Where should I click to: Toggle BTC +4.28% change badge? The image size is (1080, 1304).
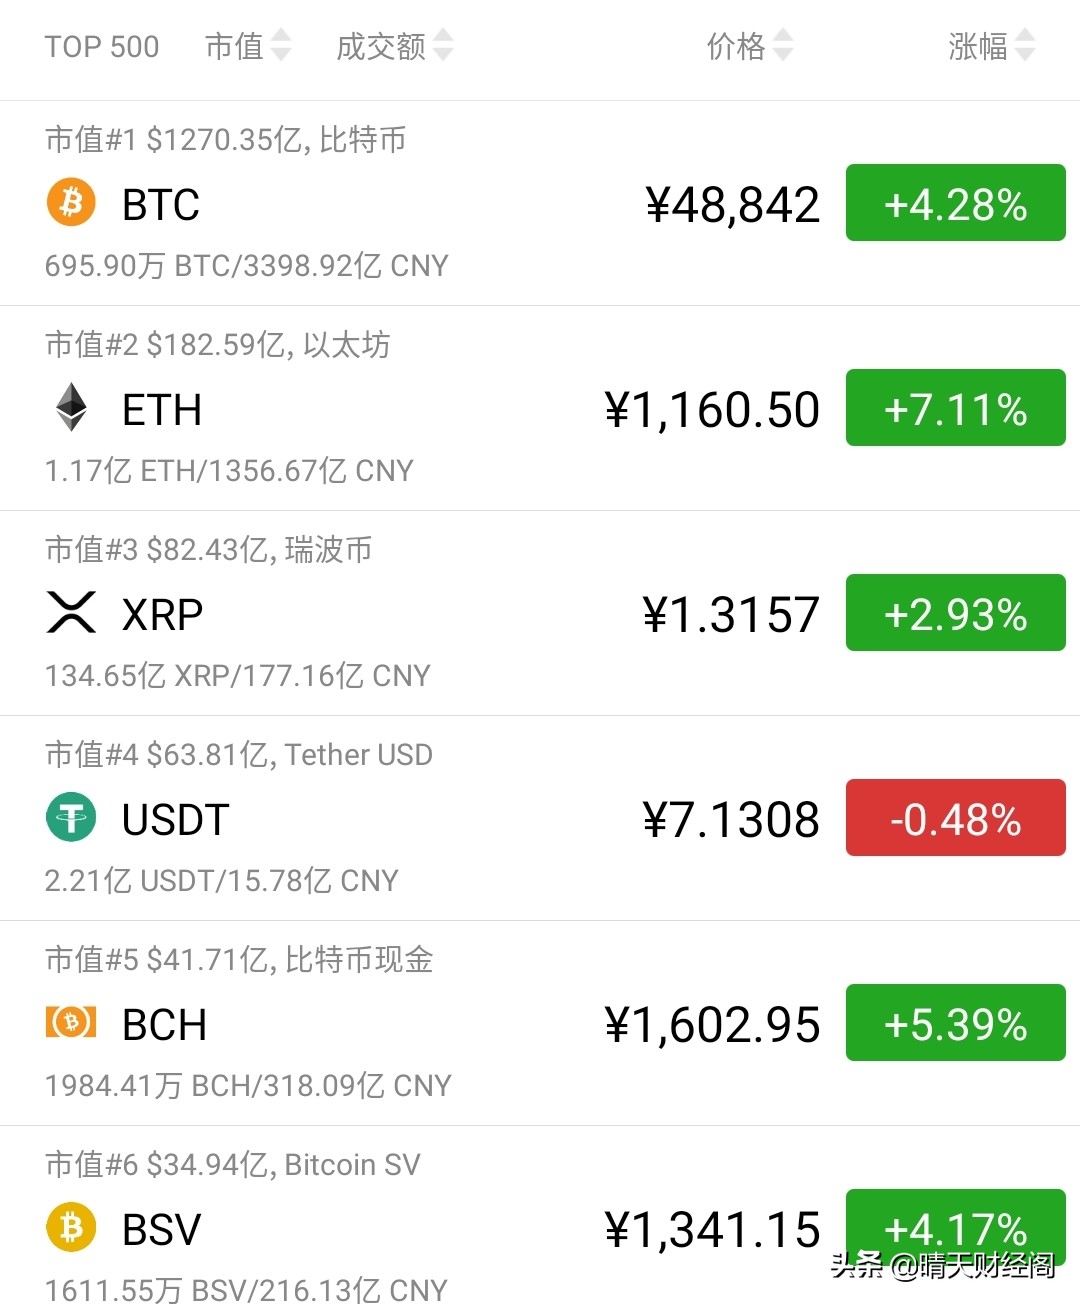click(955, 203)
